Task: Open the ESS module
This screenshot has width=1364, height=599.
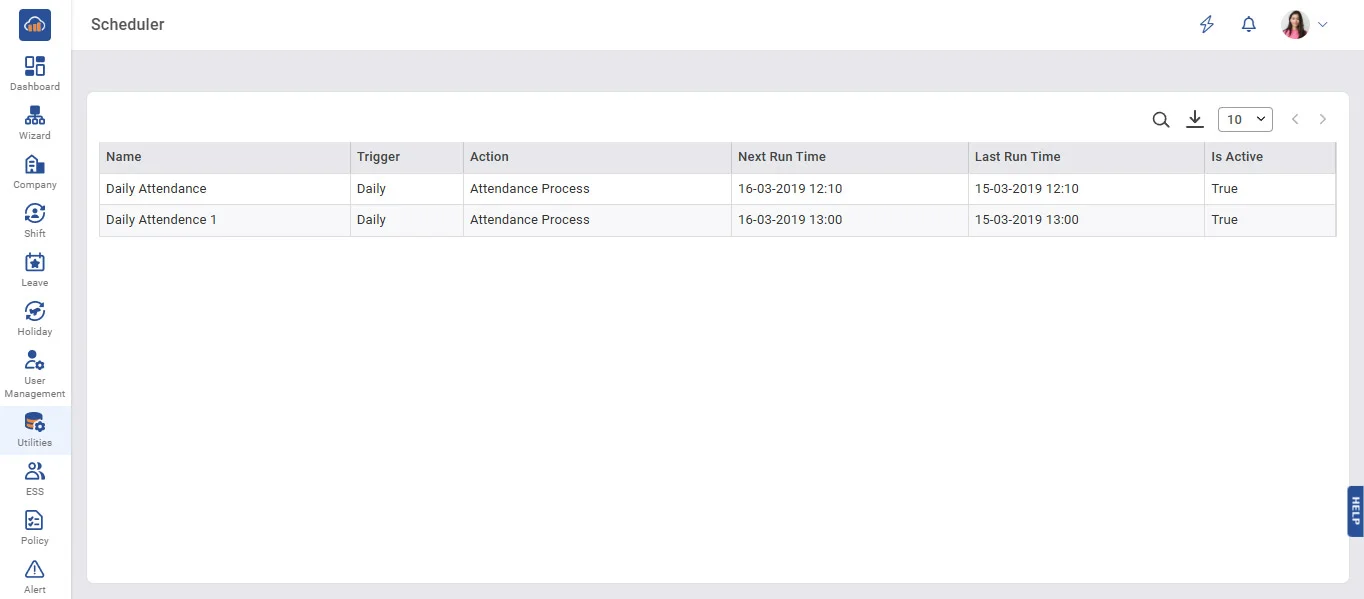Action: (35, 472)
